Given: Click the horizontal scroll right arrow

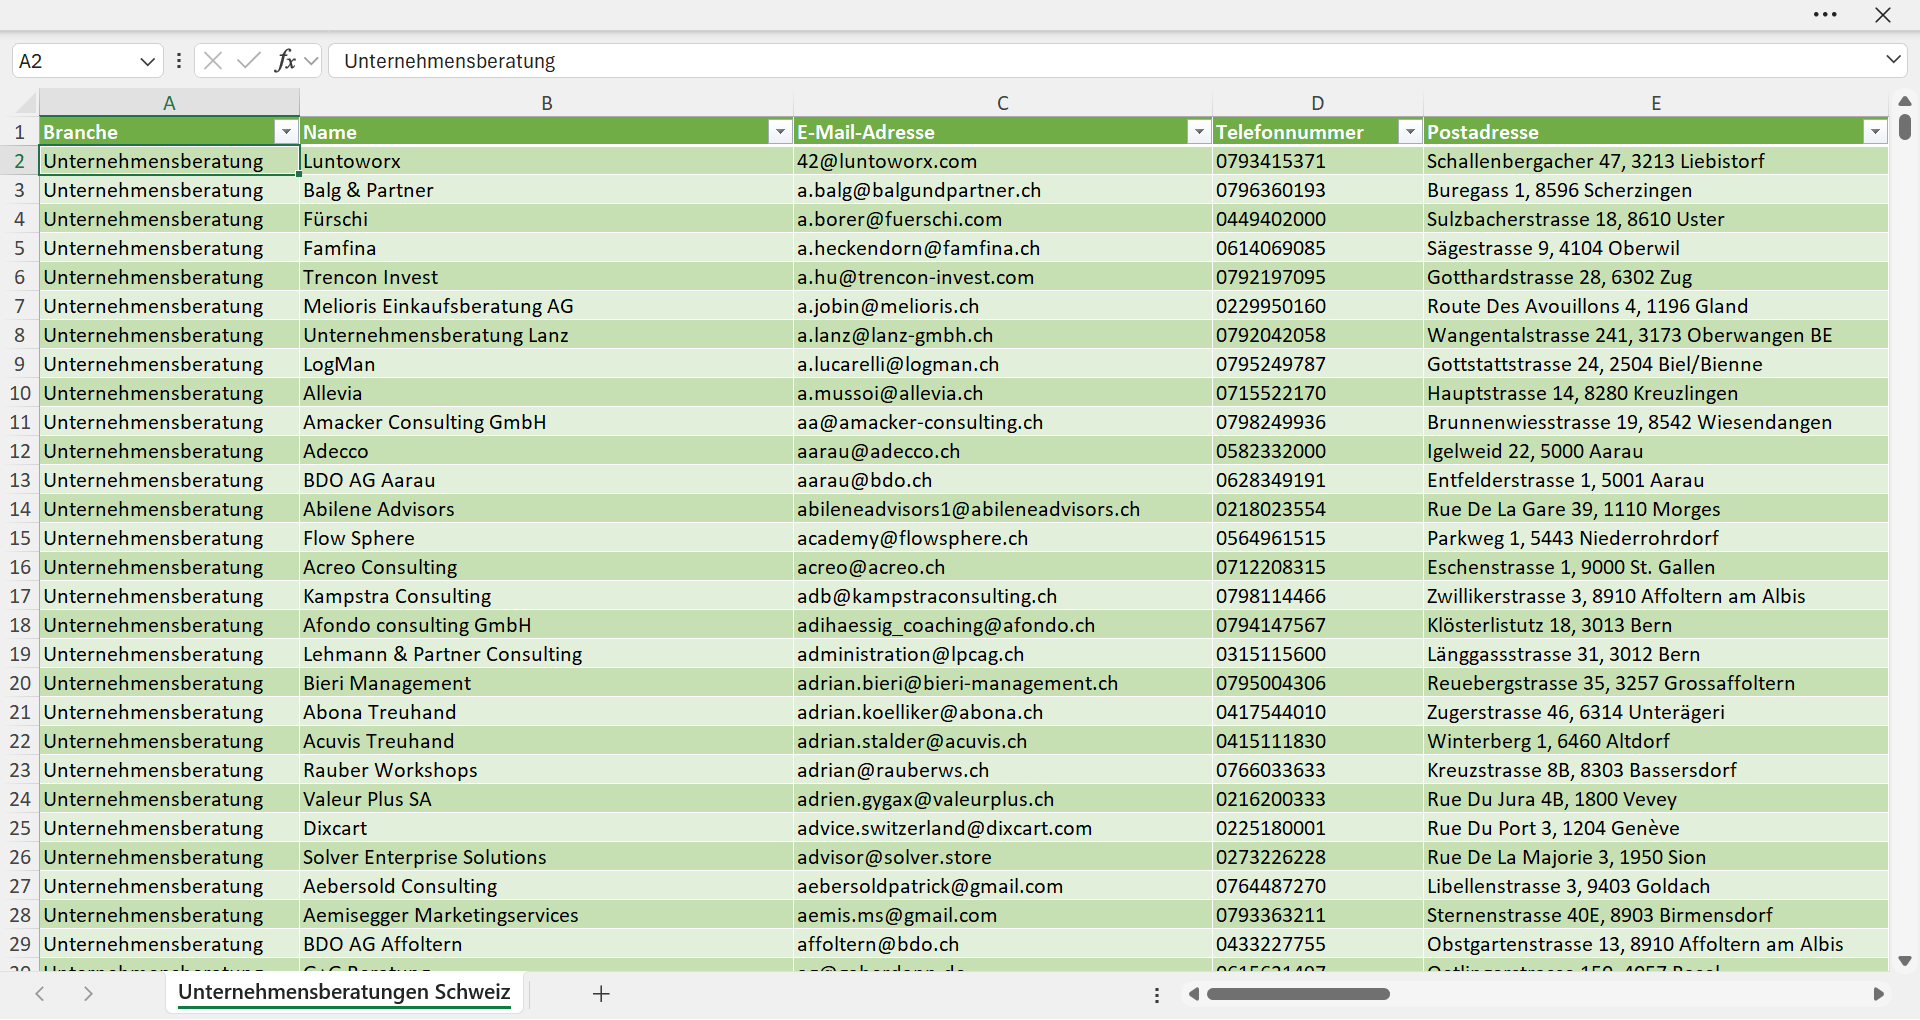Looking at the screenshot, I should (x=1878, y=994).
